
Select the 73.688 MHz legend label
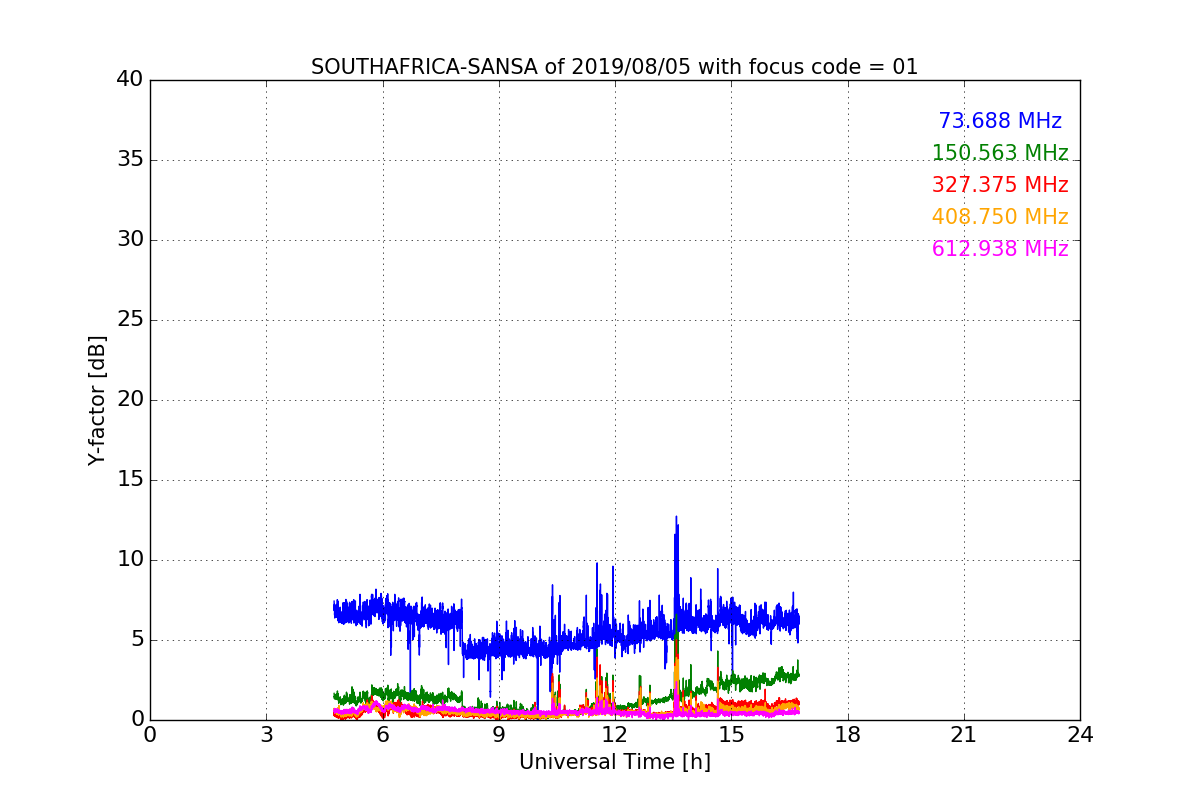tap(1000, 121)
